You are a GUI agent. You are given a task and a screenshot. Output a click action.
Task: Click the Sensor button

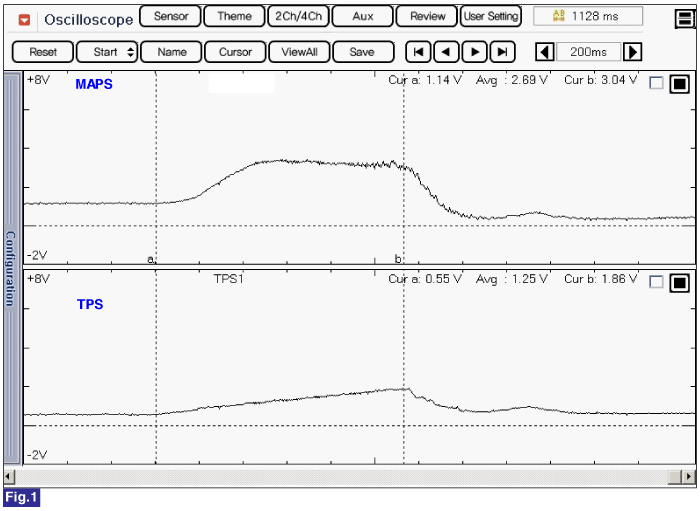(x=171, y=17)
